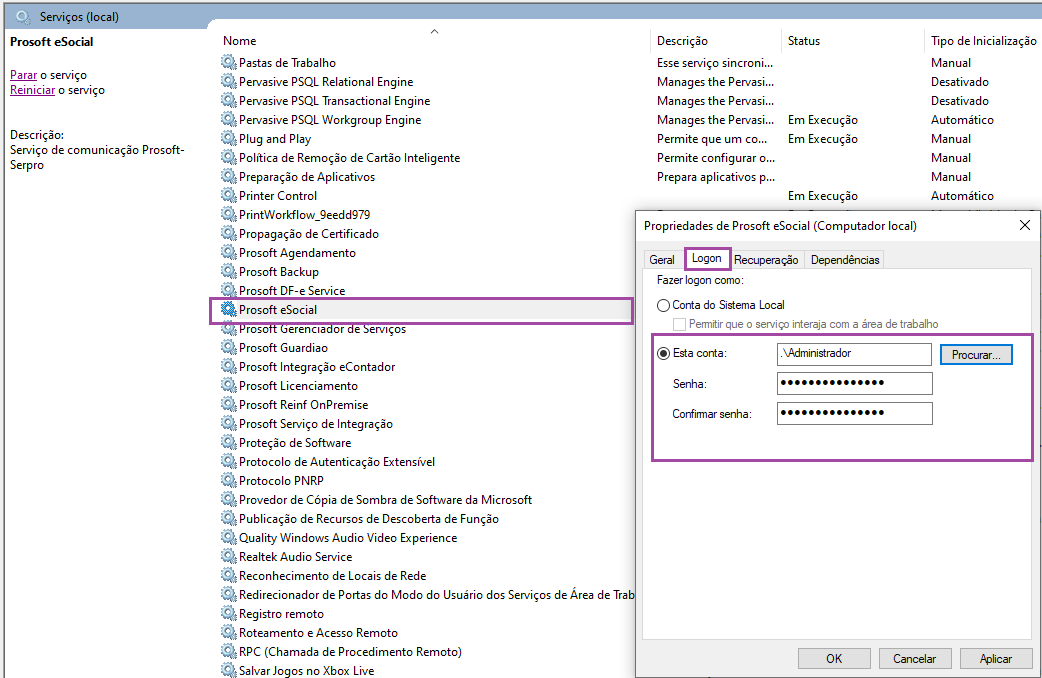Focus the Senha password field
The width and height of the screenshot is (1042, 678).
[854, 384]
